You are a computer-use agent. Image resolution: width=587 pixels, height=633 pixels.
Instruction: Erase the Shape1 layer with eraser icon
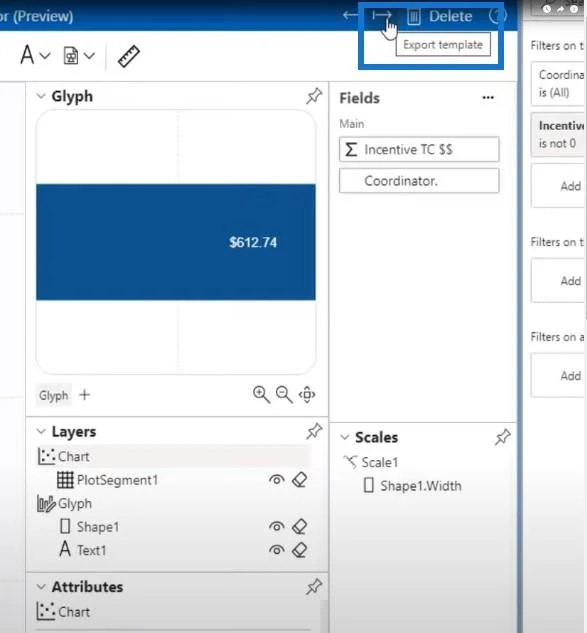point(299,526)
